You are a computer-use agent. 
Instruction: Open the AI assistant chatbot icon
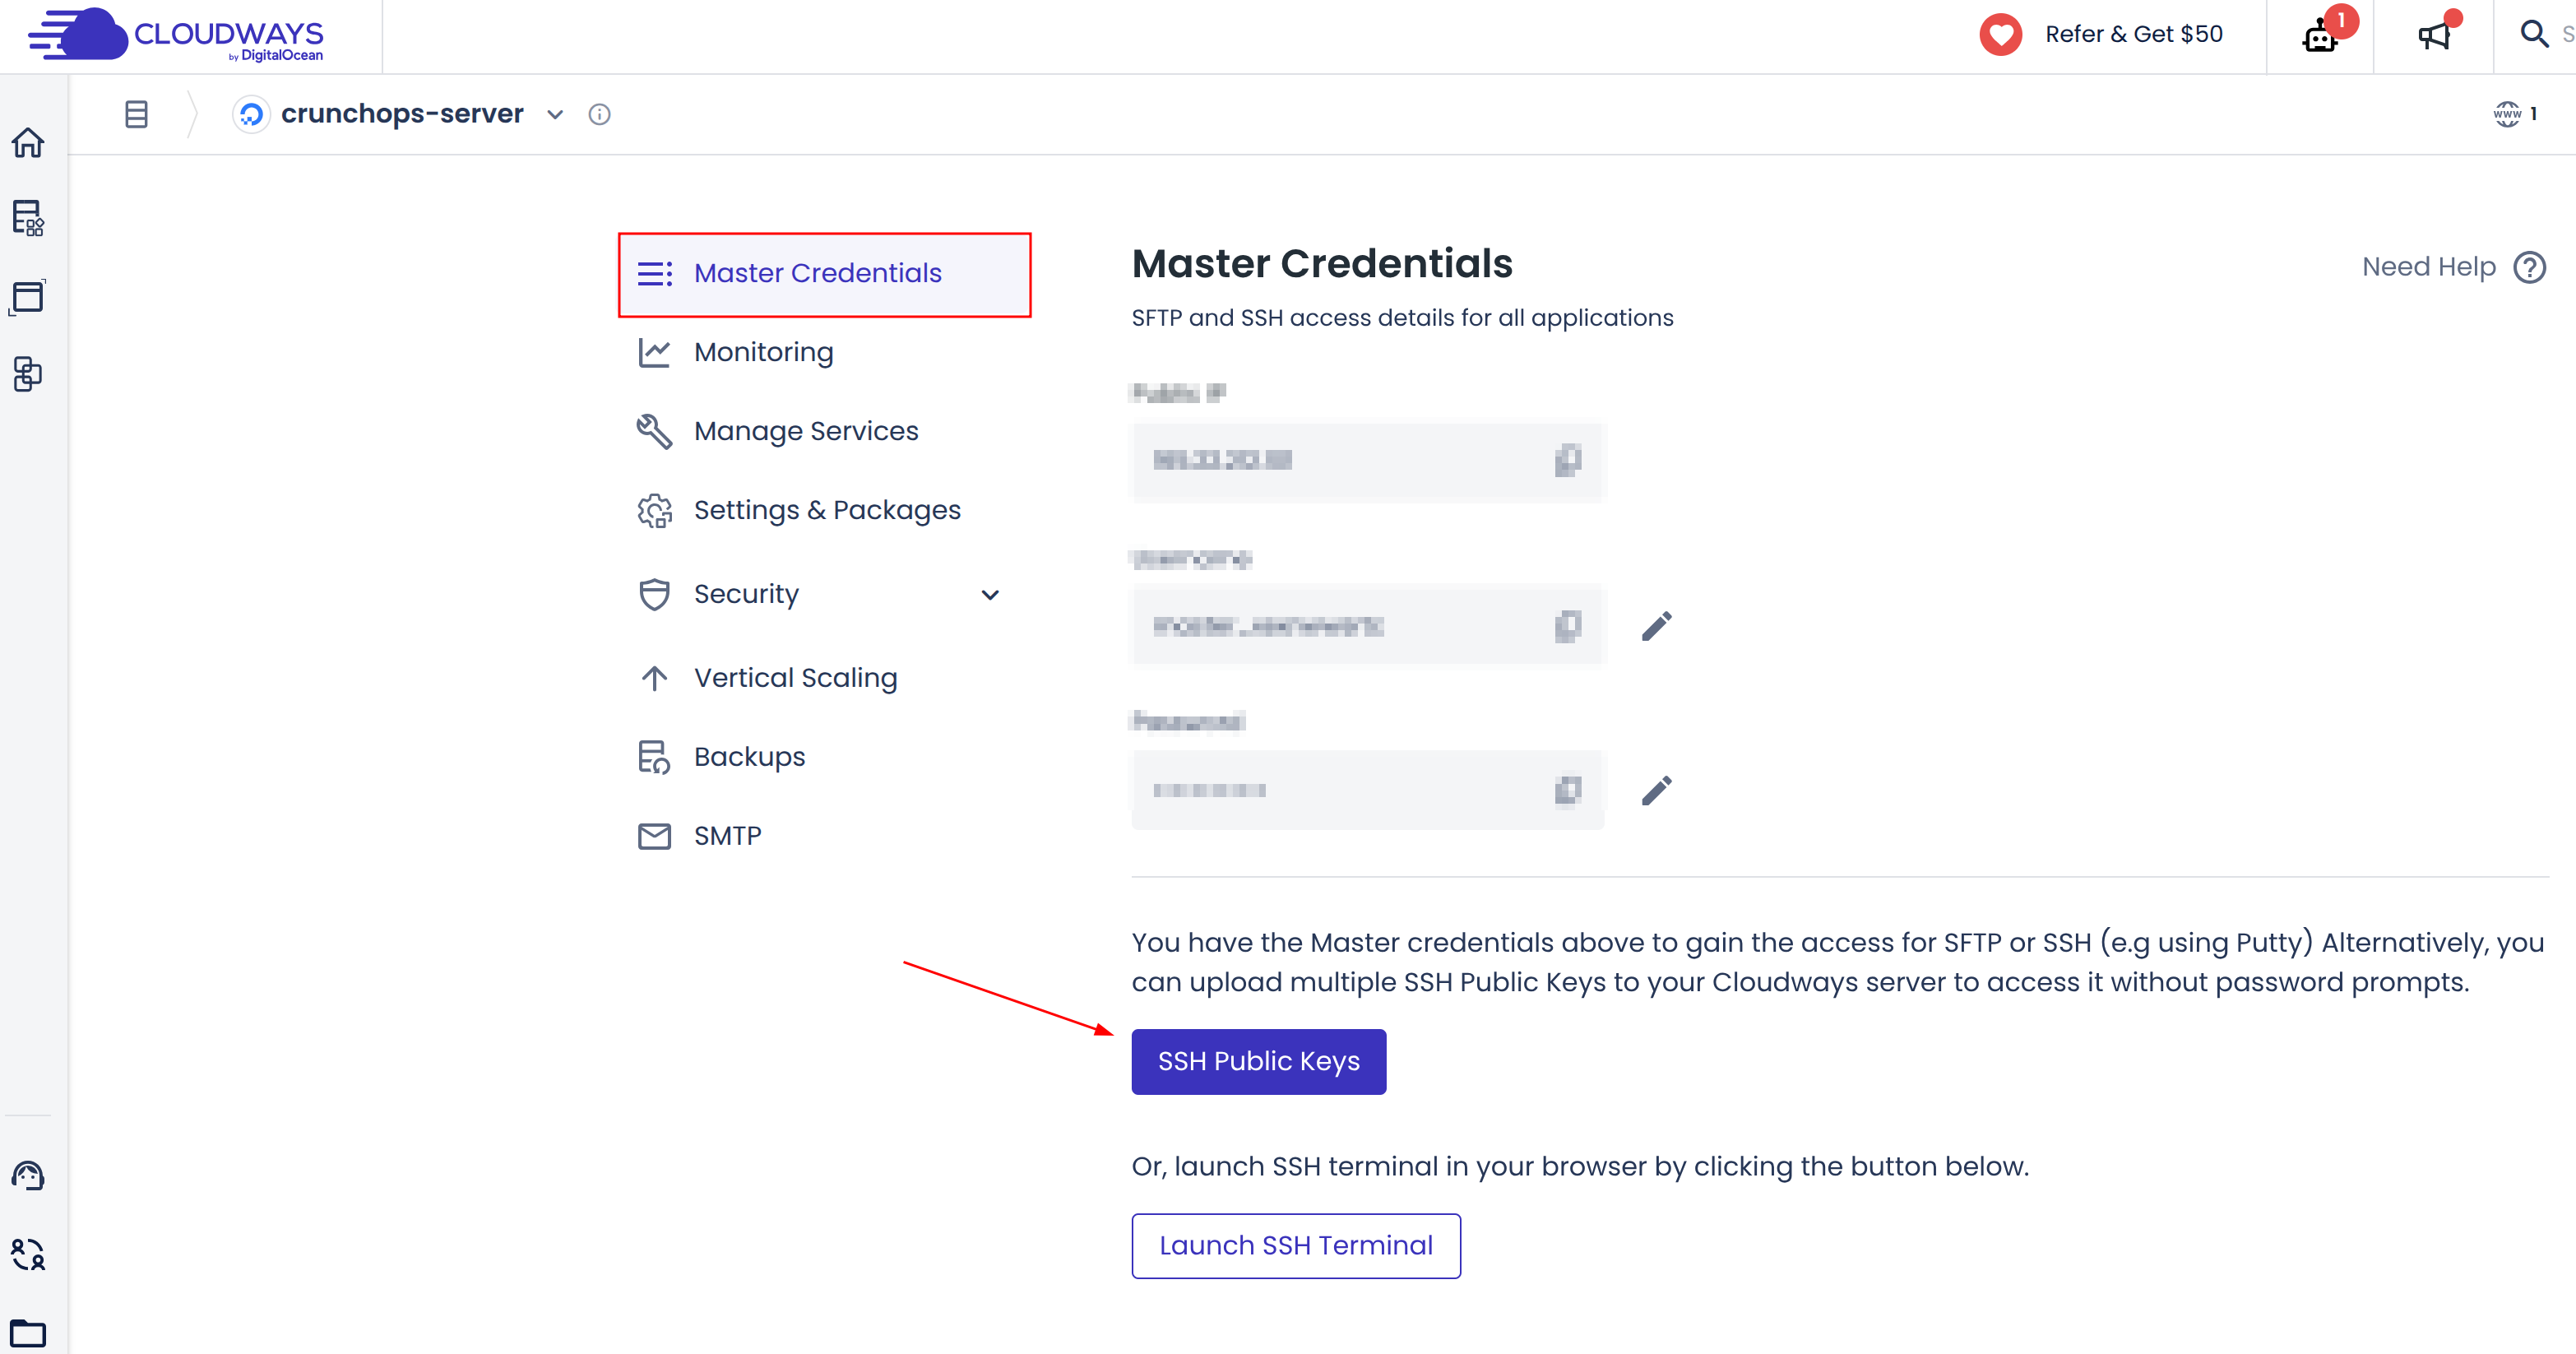pyautogui.click(x=2320, y=36)
